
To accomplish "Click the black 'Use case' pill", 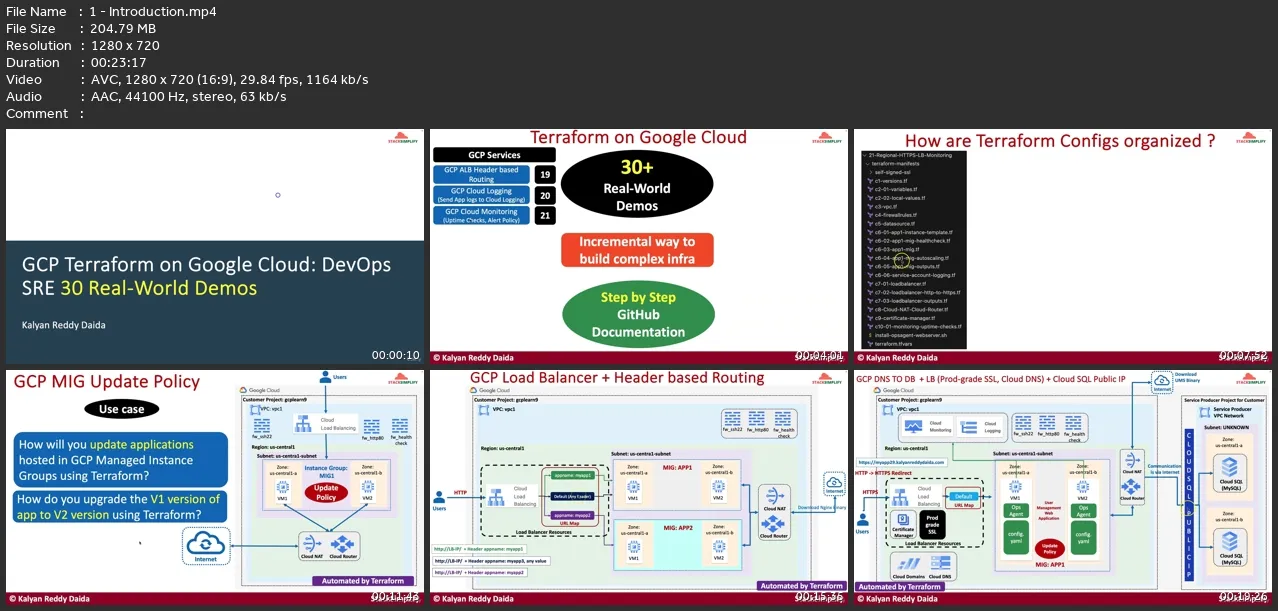I will click(x=122, y=409).
